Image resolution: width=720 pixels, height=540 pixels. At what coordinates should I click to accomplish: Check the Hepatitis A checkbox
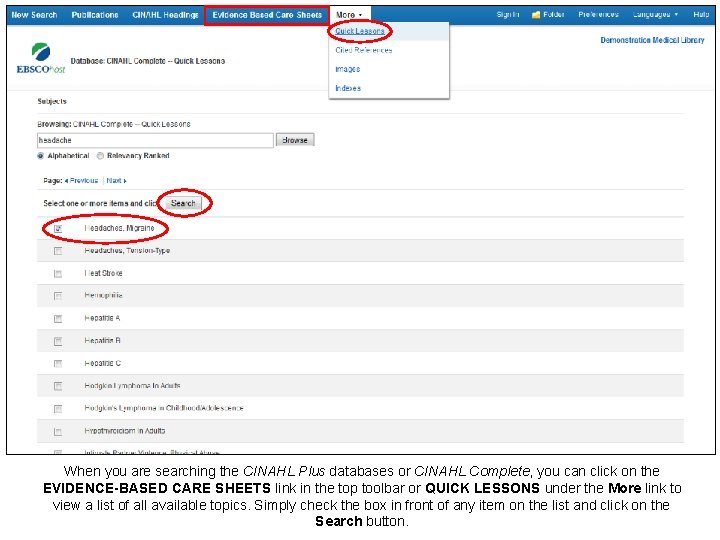pyautogui.click(x=58, y=319)
